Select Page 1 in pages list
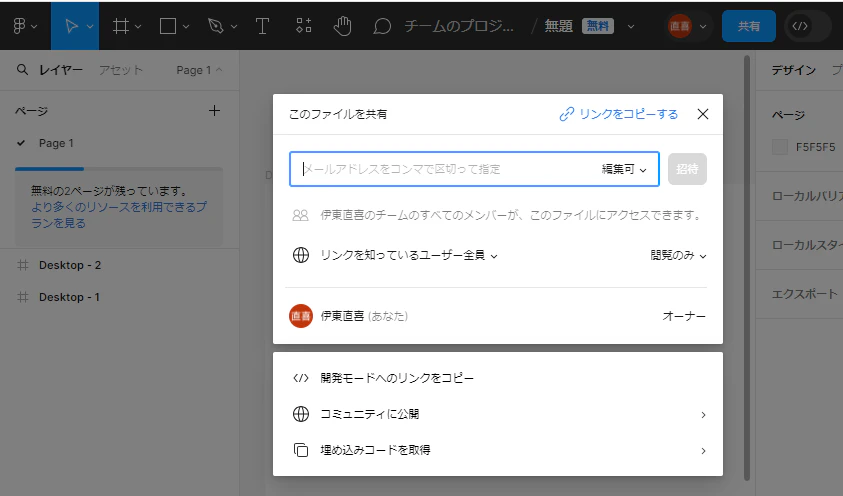Viewport: 843px width, 496px height. click(56, 143)
